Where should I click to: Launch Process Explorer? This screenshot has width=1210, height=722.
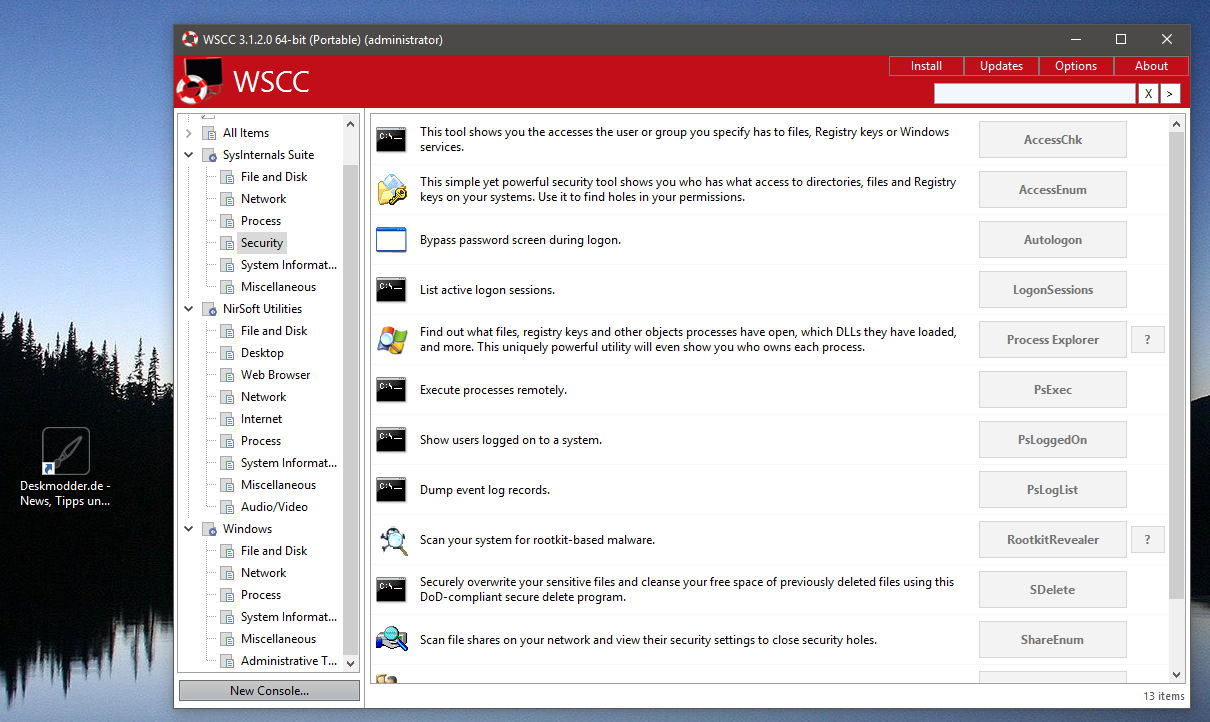click(1053, 340)
